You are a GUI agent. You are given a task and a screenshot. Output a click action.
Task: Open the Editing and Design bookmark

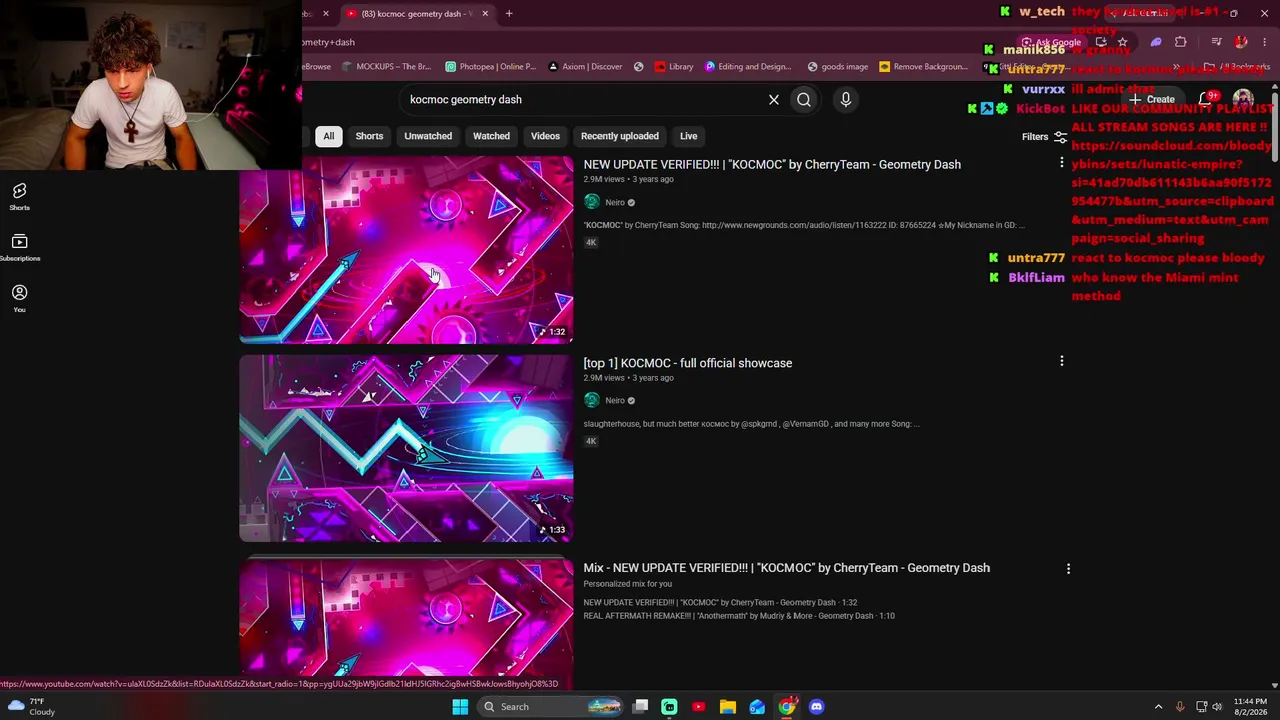748,67
